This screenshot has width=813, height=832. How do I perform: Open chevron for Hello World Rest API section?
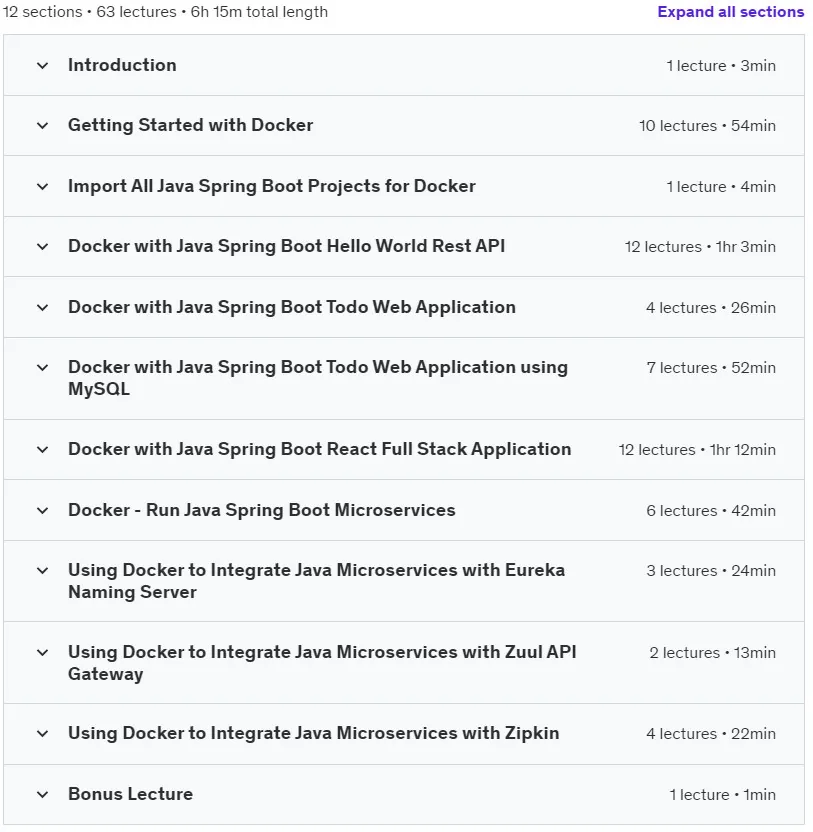42,247
